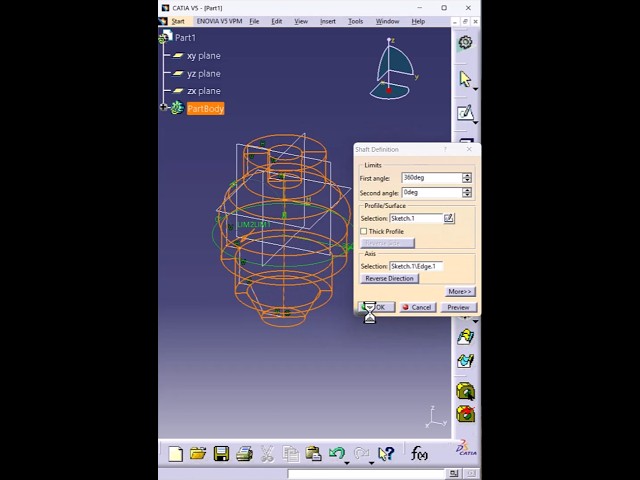Click the sketch edit icon beside Sketch.1

pos(449,218)
